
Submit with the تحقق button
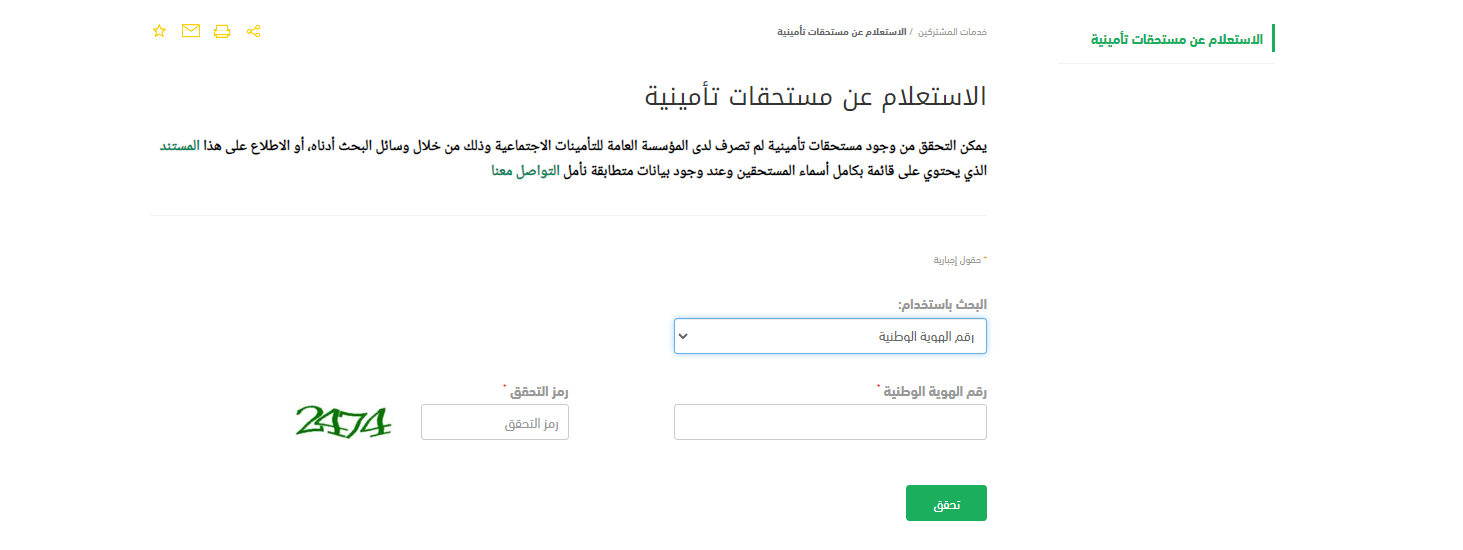pyautogui.click(x=946, y=503)
